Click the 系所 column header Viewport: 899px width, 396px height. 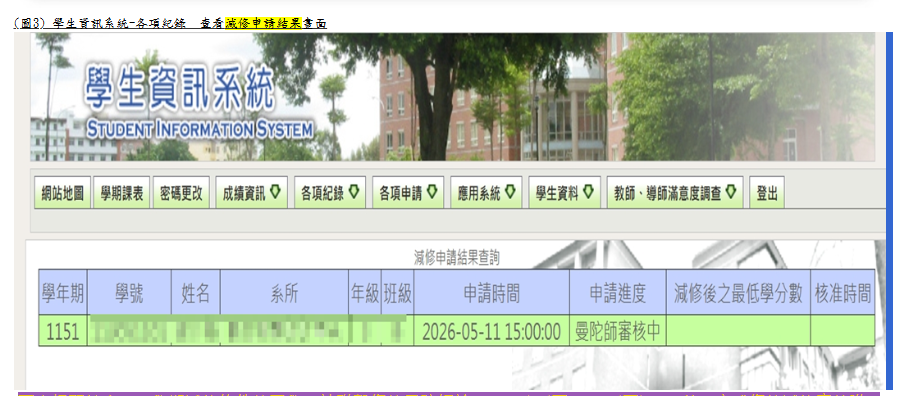click(284, 292)
